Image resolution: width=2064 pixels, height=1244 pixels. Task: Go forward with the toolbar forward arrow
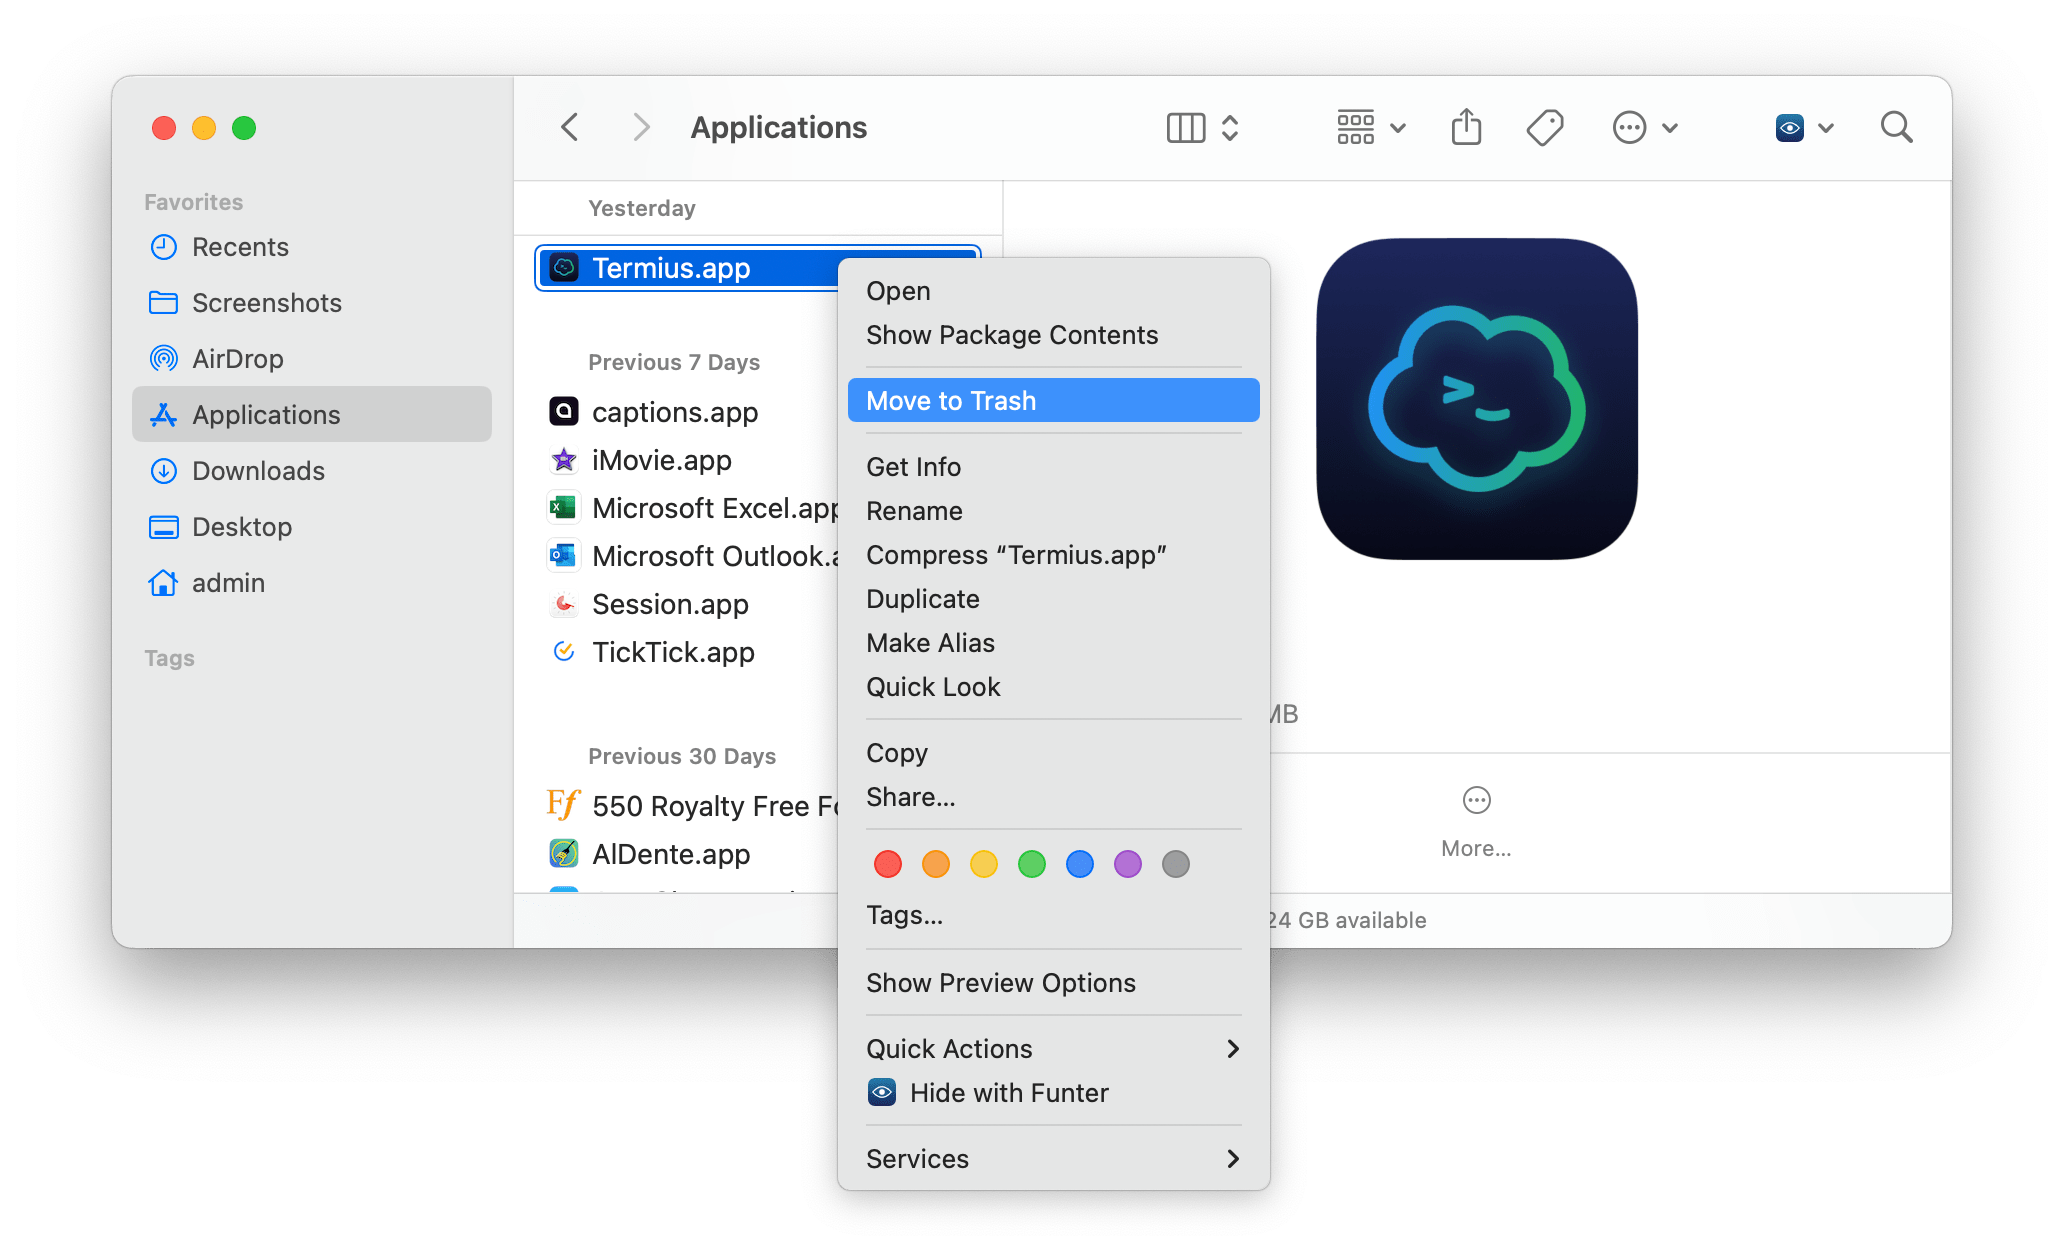point(642,127)
